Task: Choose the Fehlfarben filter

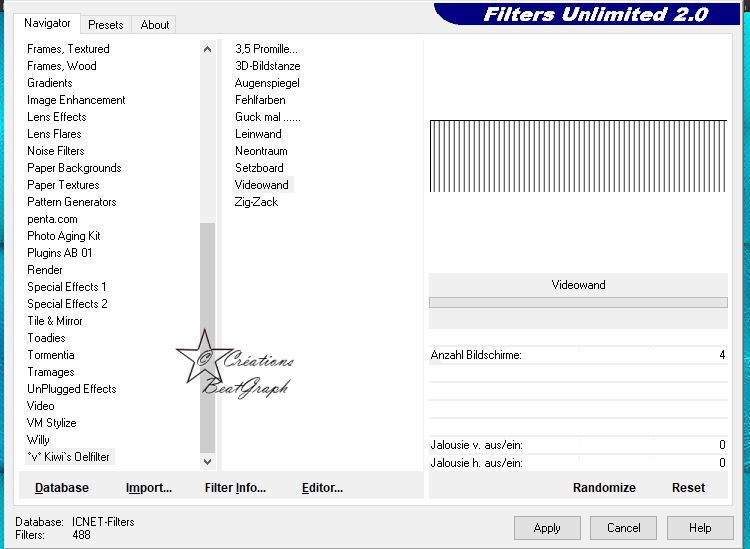Action: click(260, 100)
